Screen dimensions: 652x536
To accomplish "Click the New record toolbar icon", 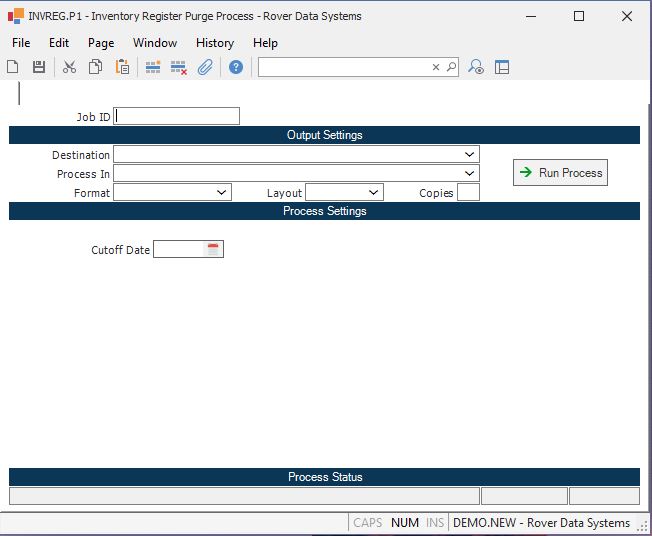I will 13,67.
